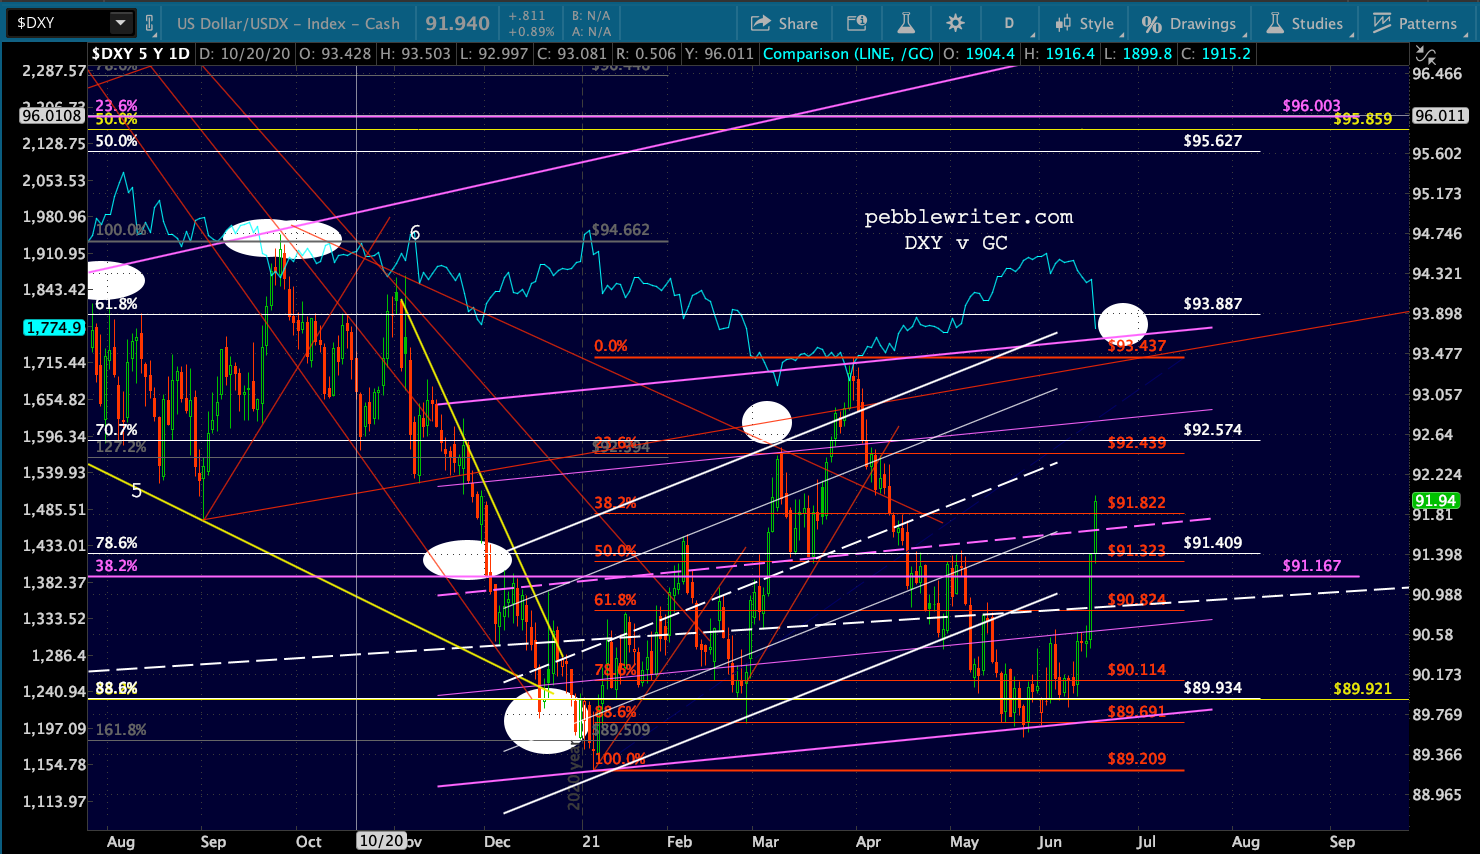Open the percent Drawings tools menu
The image size is (1480, 854).
pyautogui.click(x=1189, y=23)
